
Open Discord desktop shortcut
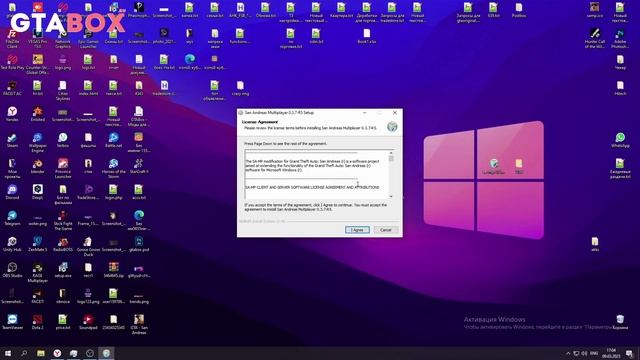12,192
